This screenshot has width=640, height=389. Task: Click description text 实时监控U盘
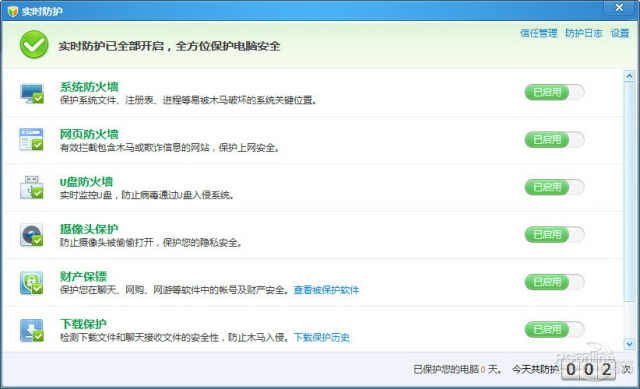pyautogui.click(x=147, y=195)
